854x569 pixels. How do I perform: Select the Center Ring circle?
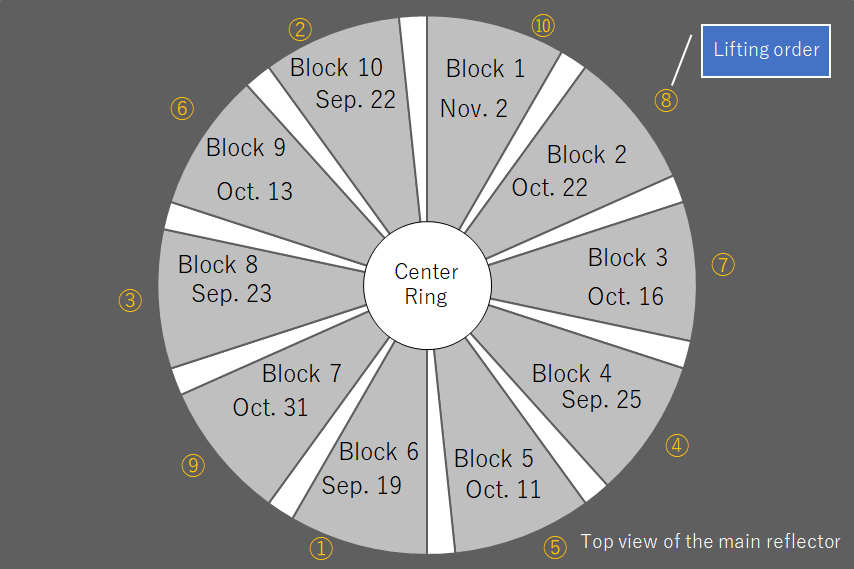pos(427,285)
